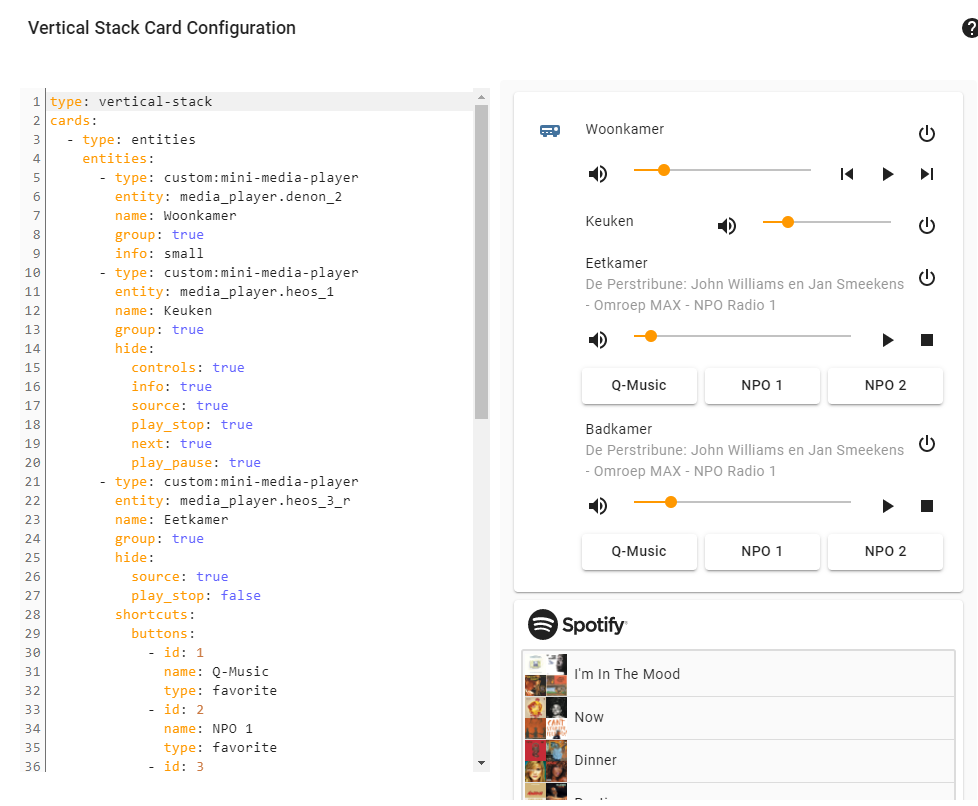Skip to previous track in Woonkamer
The width and height of the screenshot is (978, 806).
click(x=846, y=173)
